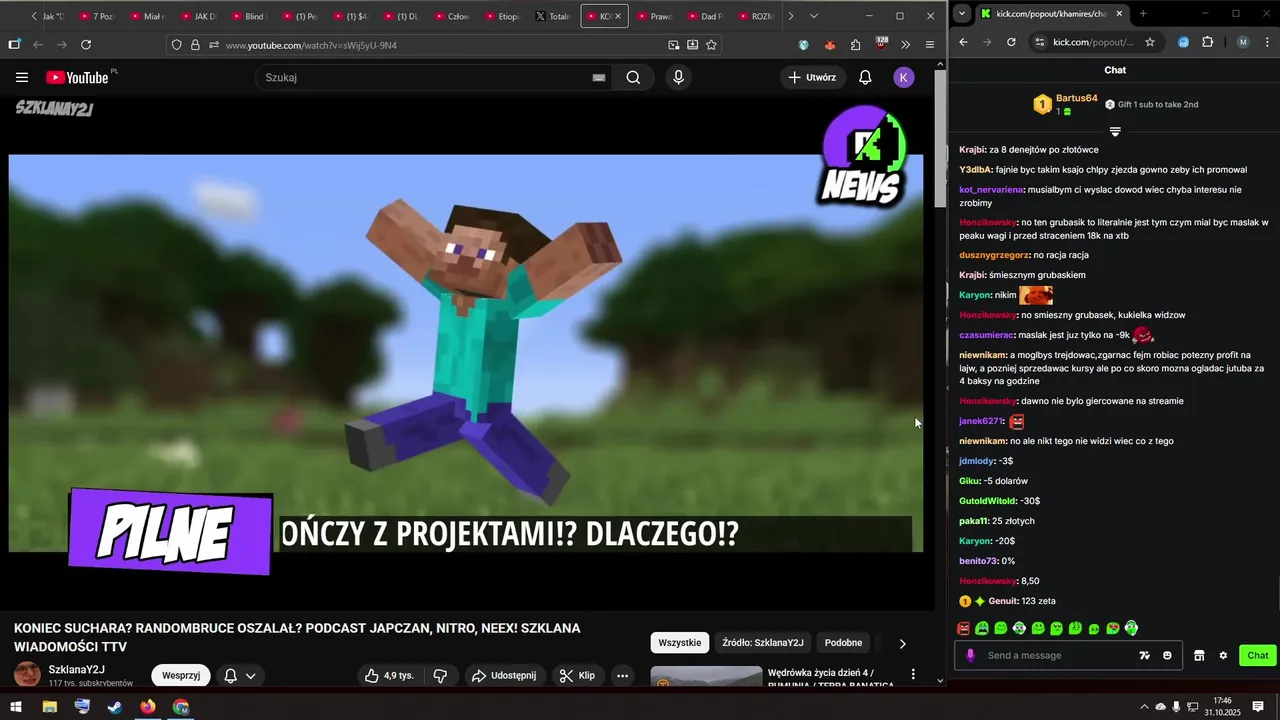
Task: Open Firefox extensions puzzle icon
Action: tap(855, 45)
